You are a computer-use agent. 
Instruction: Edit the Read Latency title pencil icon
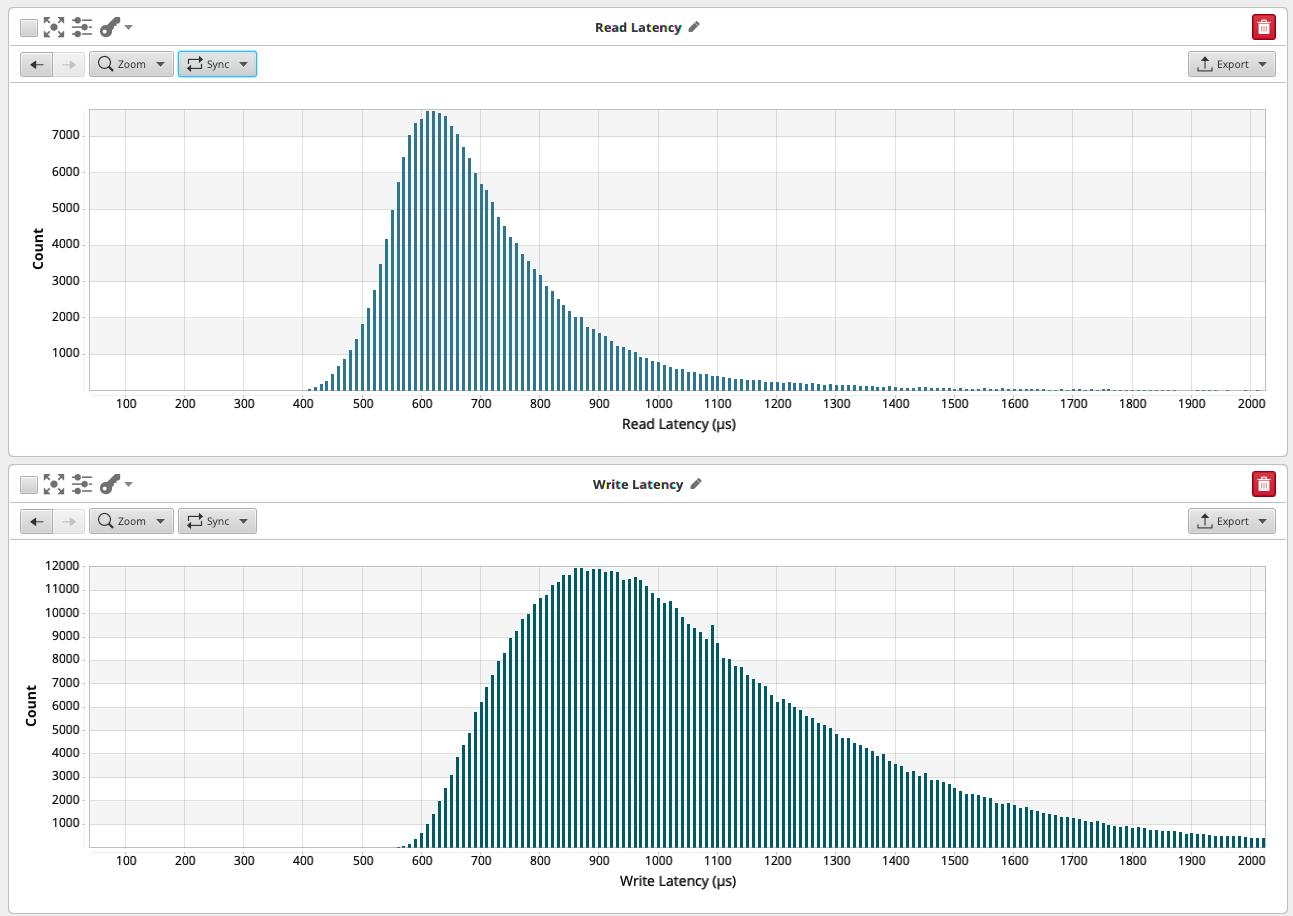coord(695,27)
